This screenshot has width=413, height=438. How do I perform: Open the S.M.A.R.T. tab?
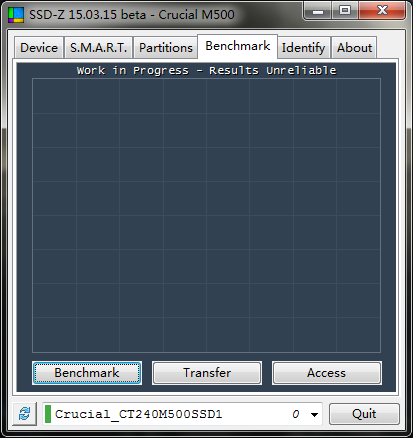98,48
